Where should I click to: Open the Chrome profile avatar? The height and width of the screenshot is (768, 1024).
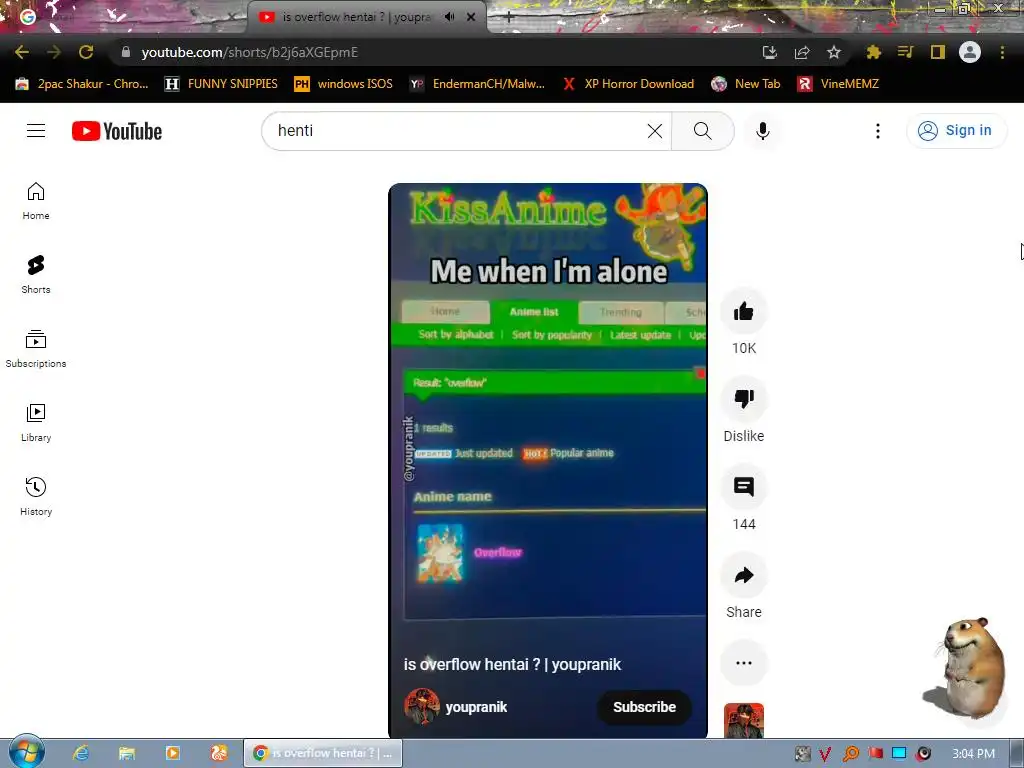pos(970,52)
